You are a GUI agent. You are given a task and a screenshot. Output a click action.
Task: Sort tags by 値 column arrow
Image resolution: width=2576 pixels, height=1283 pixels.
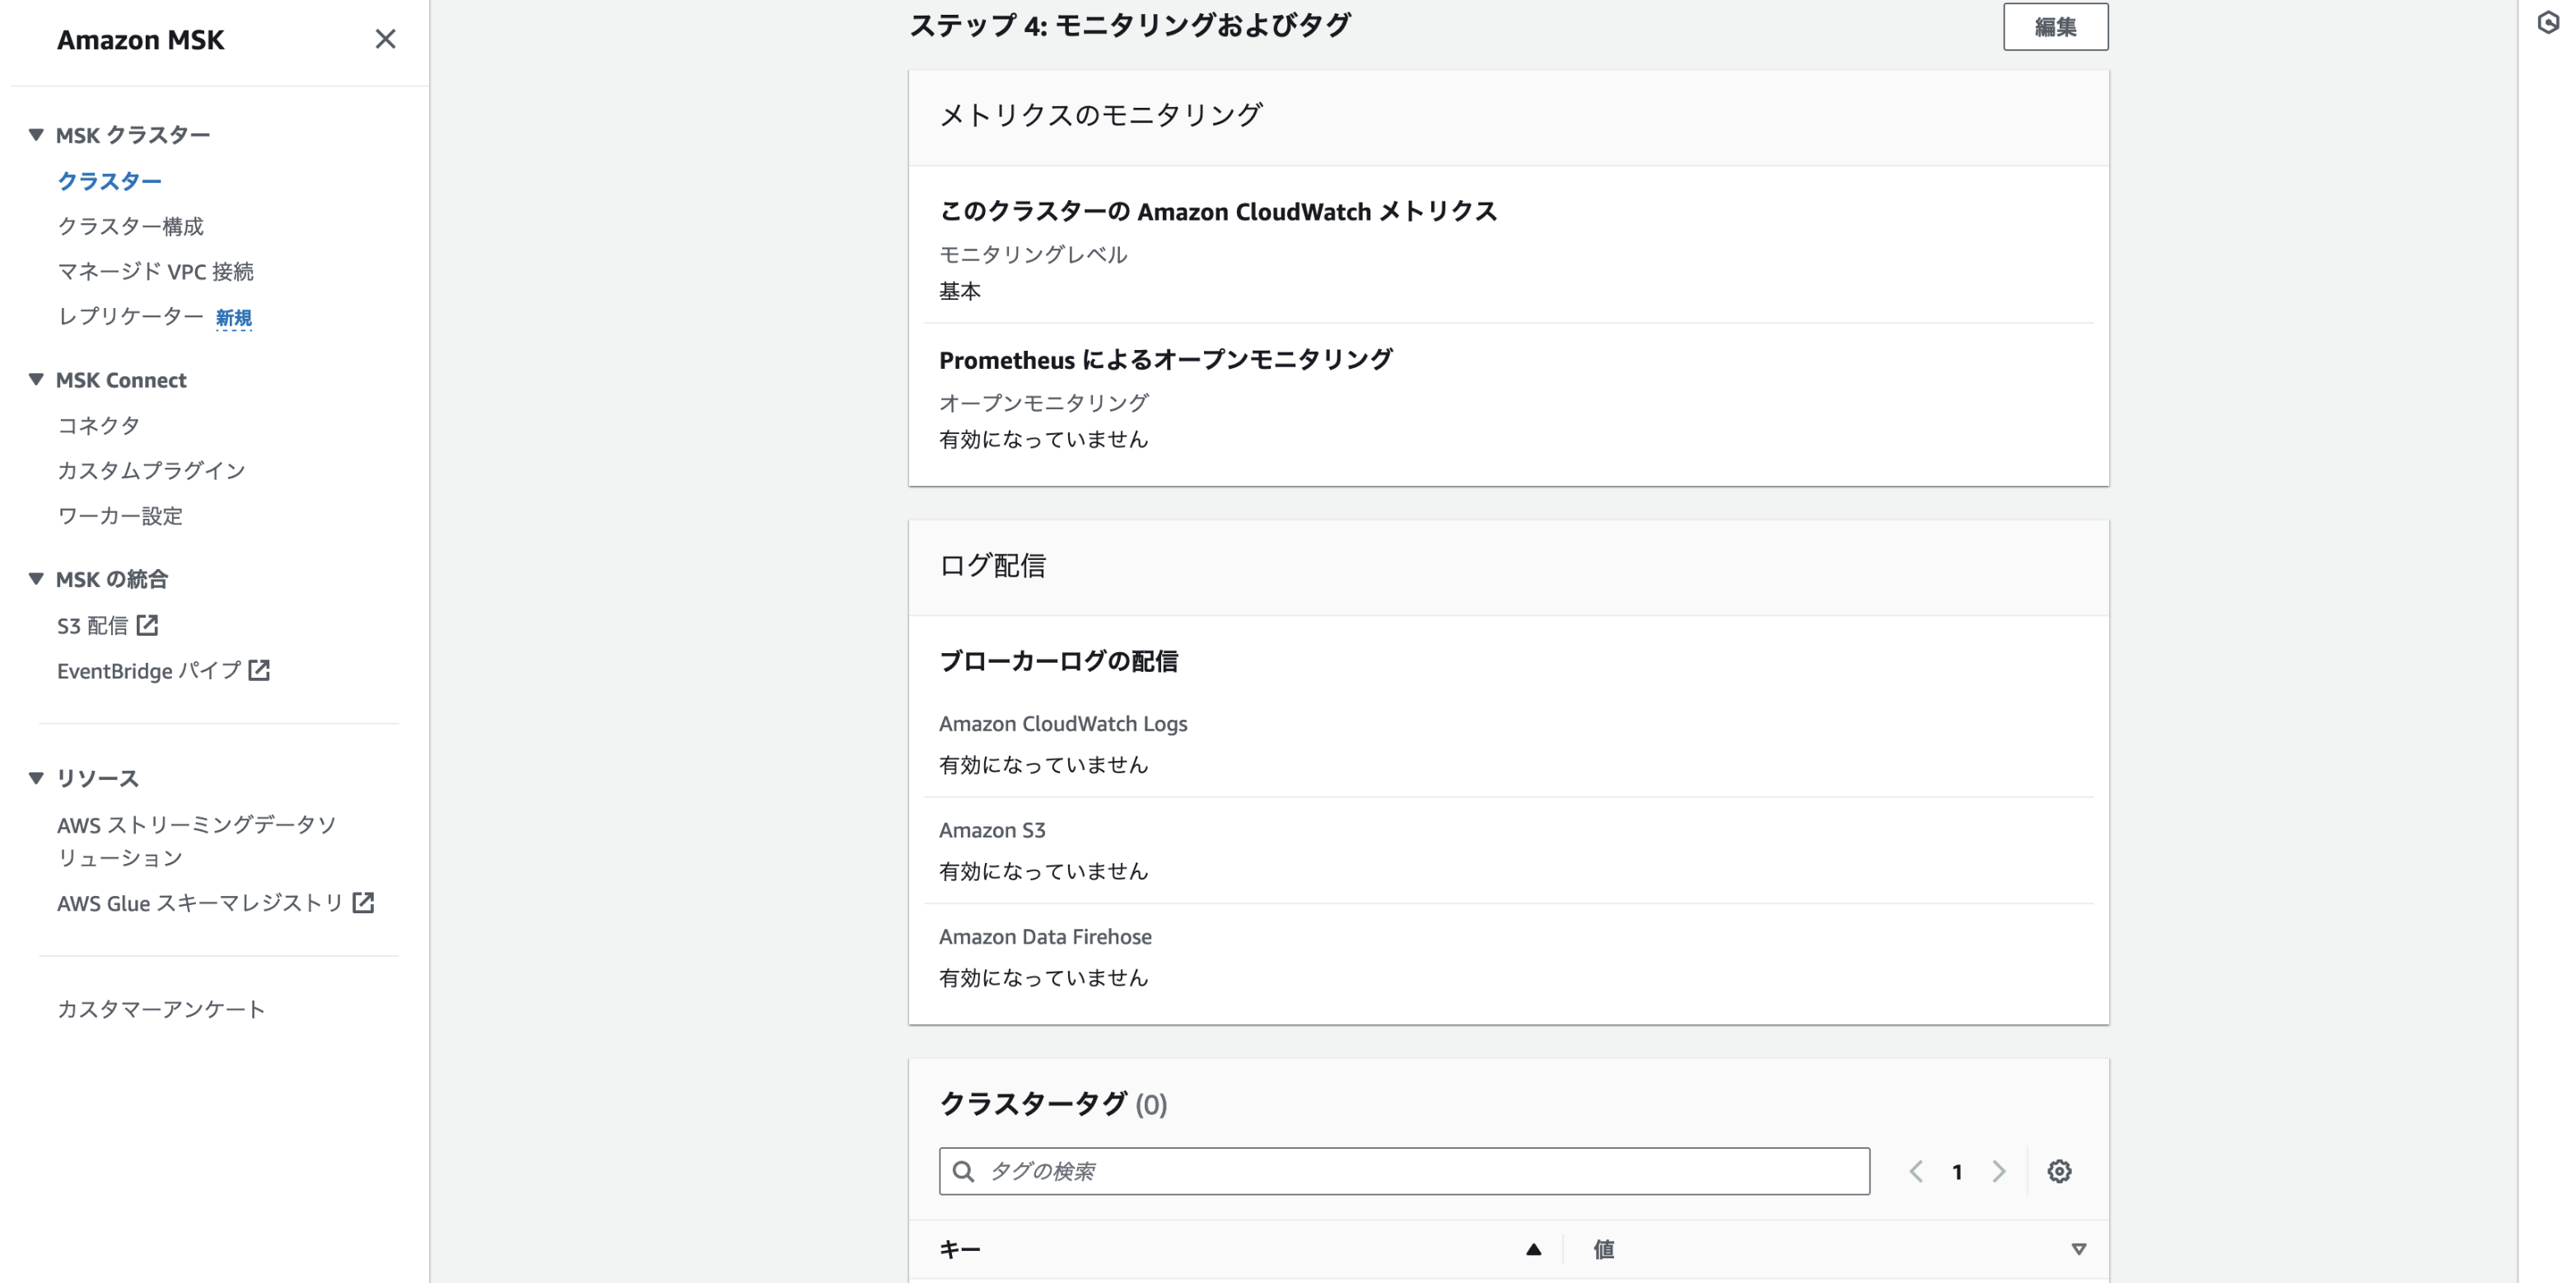pos(2078,1249)
